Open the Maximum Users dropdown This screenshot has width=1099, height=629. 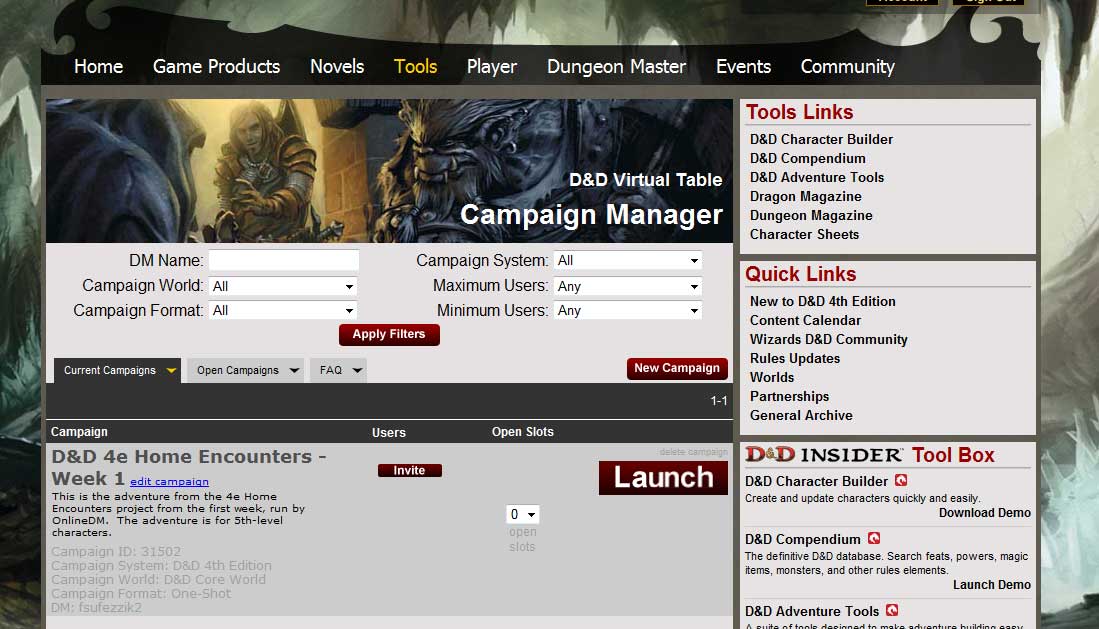pyautogui.click(x=627, y=286)
